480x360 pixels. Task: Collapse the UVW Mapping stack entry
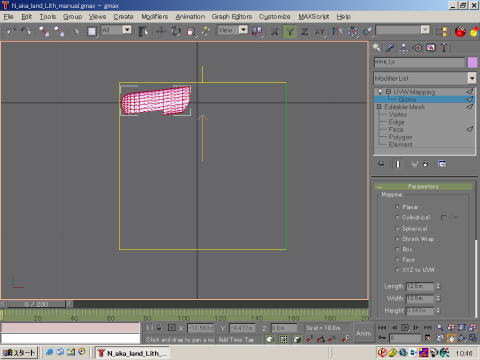[388, 91]
